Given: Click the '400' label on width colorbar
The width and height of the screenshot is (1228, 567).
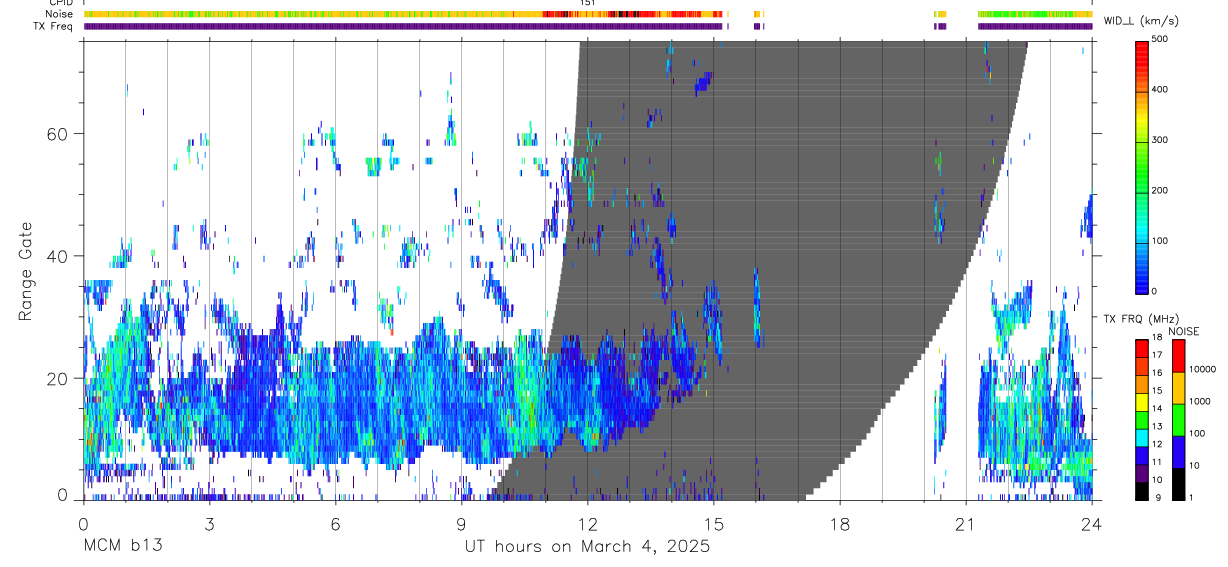Looking at the screenshot, I should (x=1162, y=90).
